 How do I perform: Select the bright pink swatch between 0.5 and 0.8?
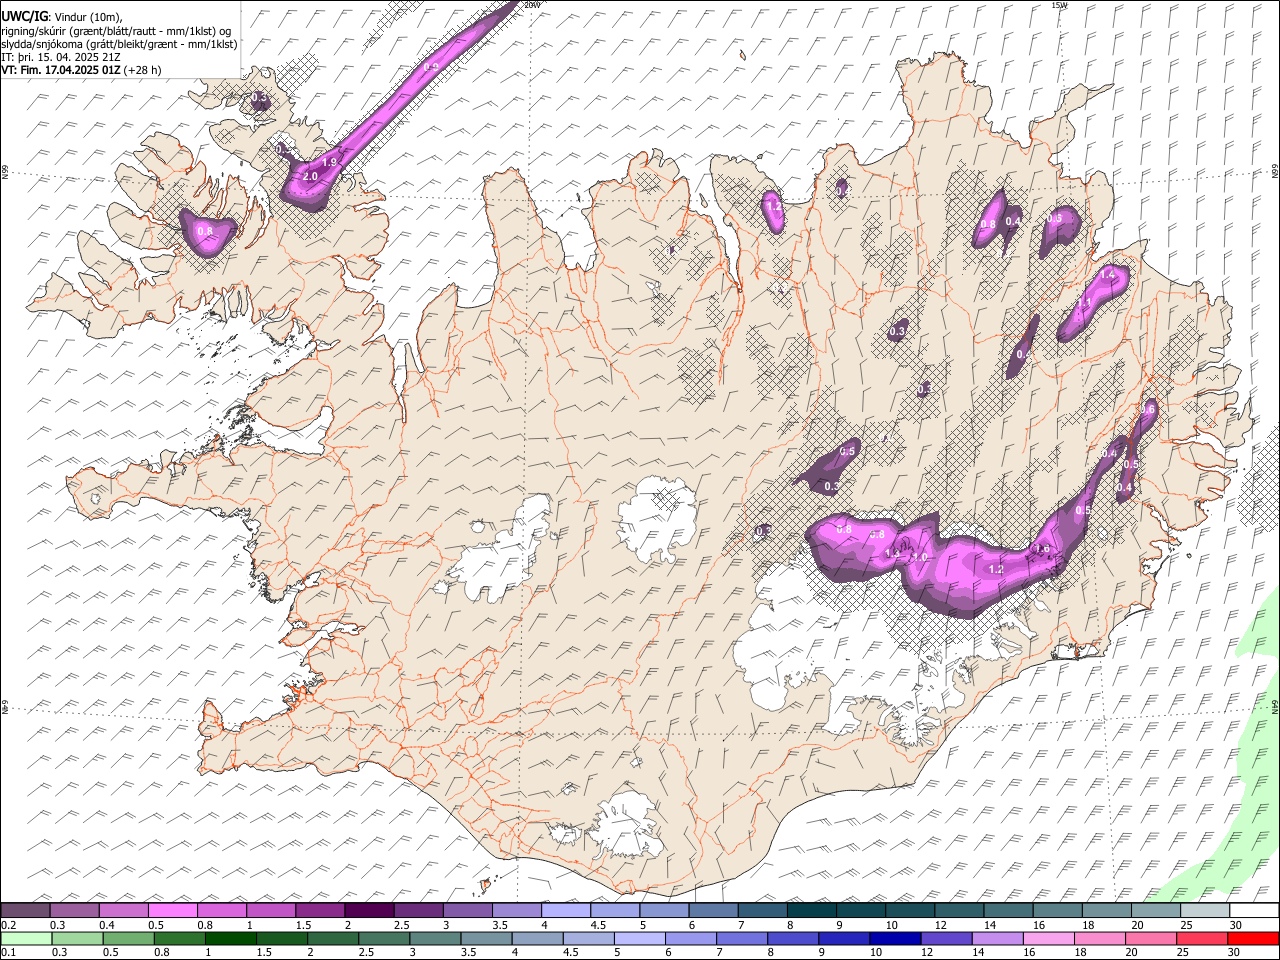coord(172,910)
